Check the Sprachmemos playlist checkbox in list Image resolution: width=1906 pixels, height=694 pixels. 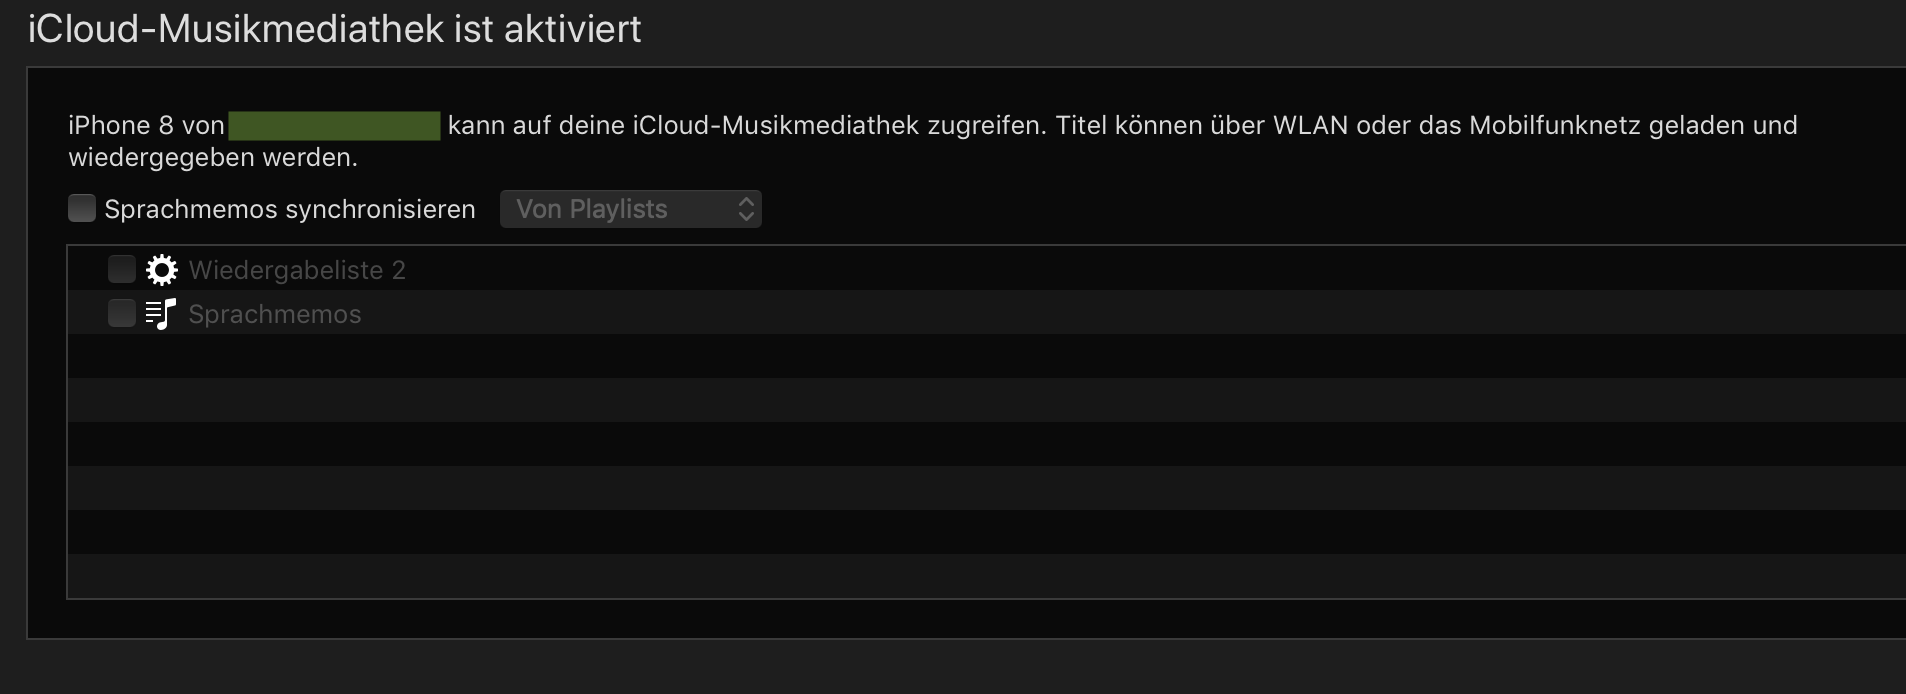[x=122, y=313]
